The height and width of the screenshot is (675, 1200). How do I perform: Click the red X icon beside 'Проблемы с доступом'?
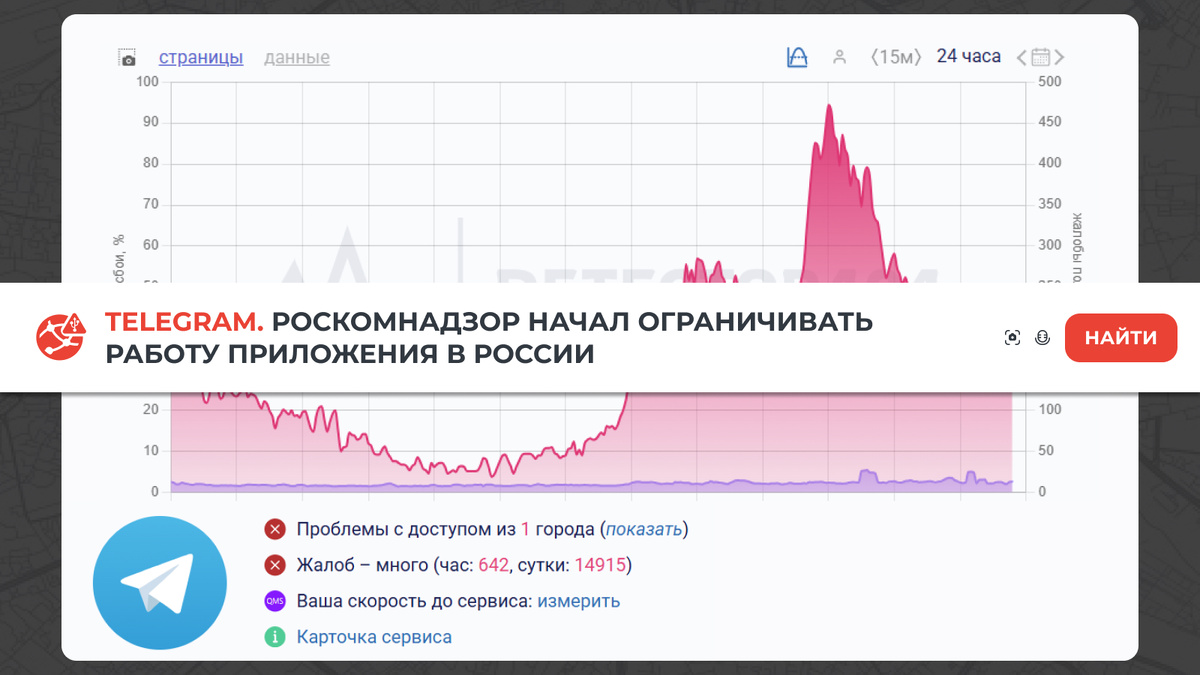(x=275, y=529)
